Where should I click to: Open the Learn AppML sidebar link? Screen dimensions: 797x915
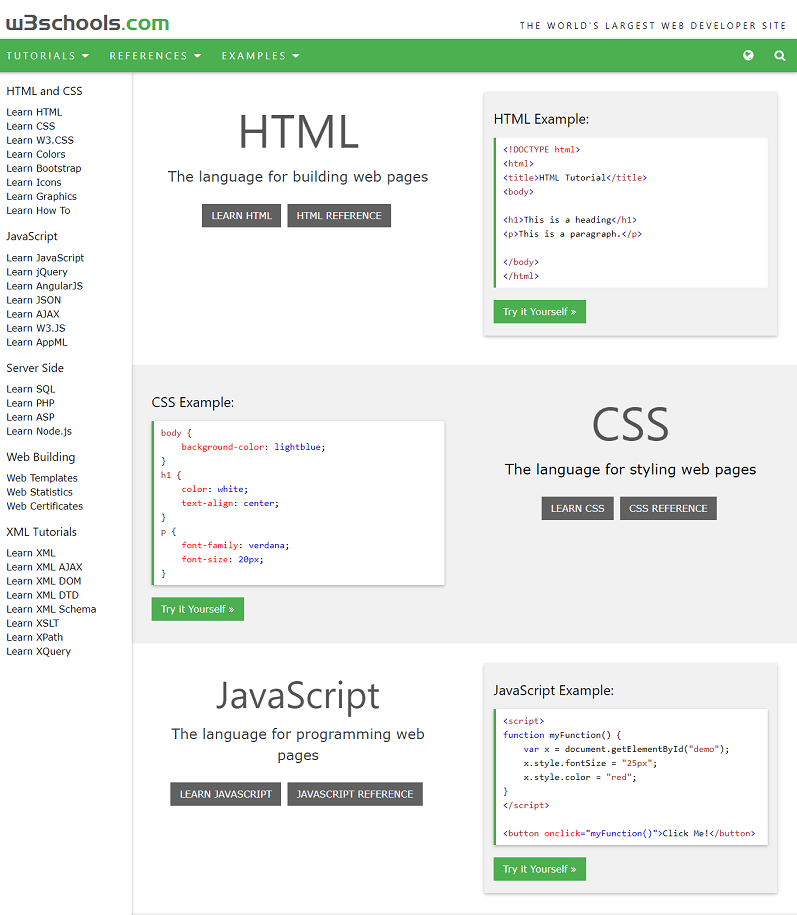37,342
